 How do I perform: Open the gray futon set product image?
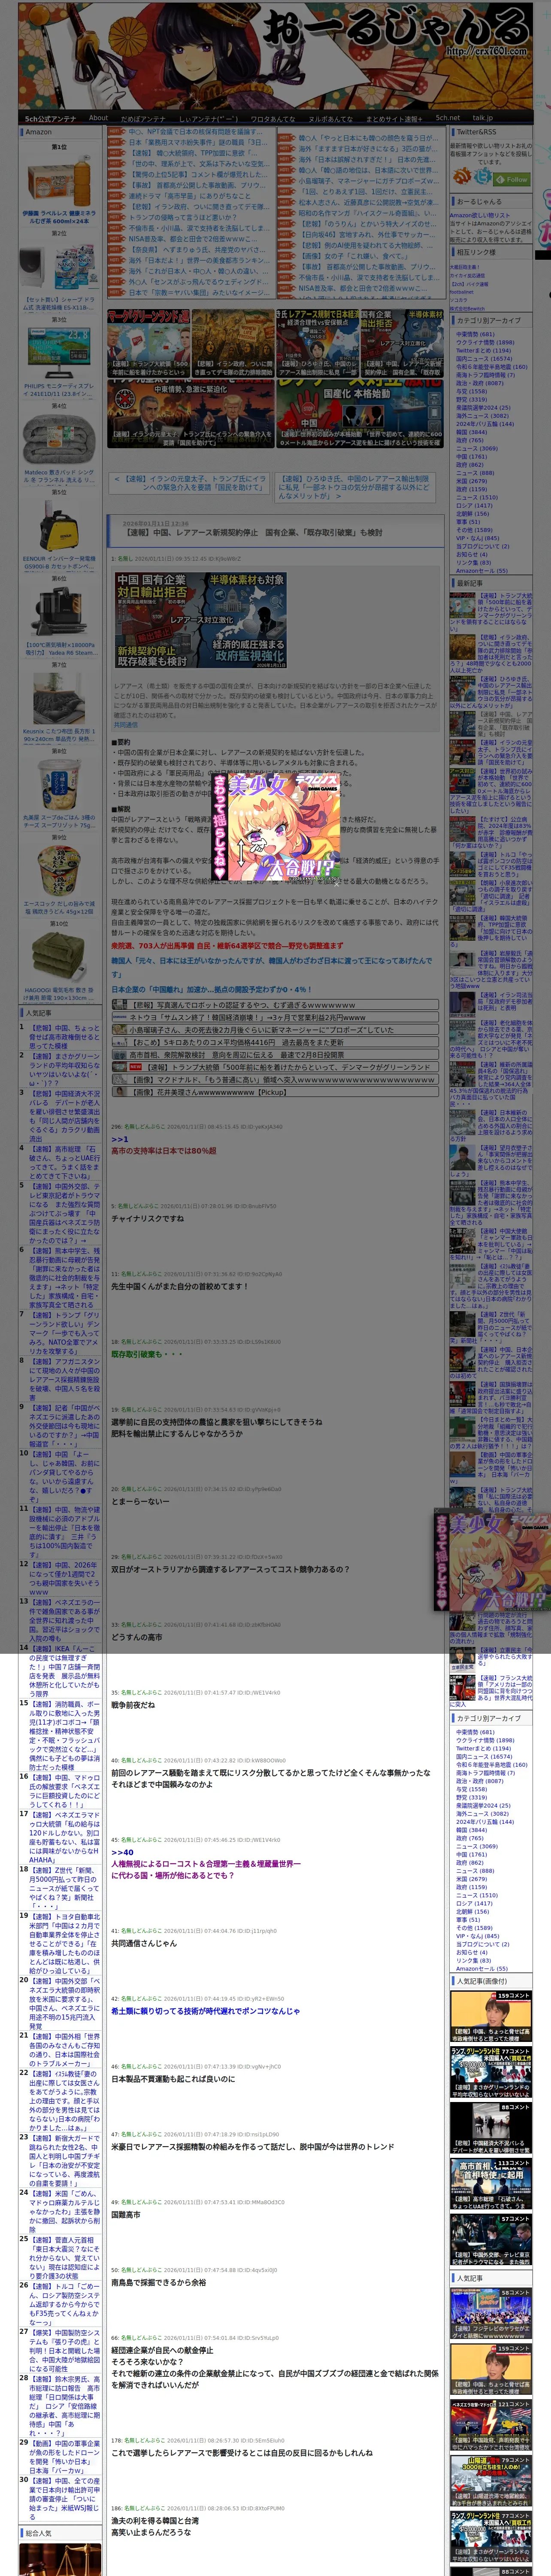[59, 439]
